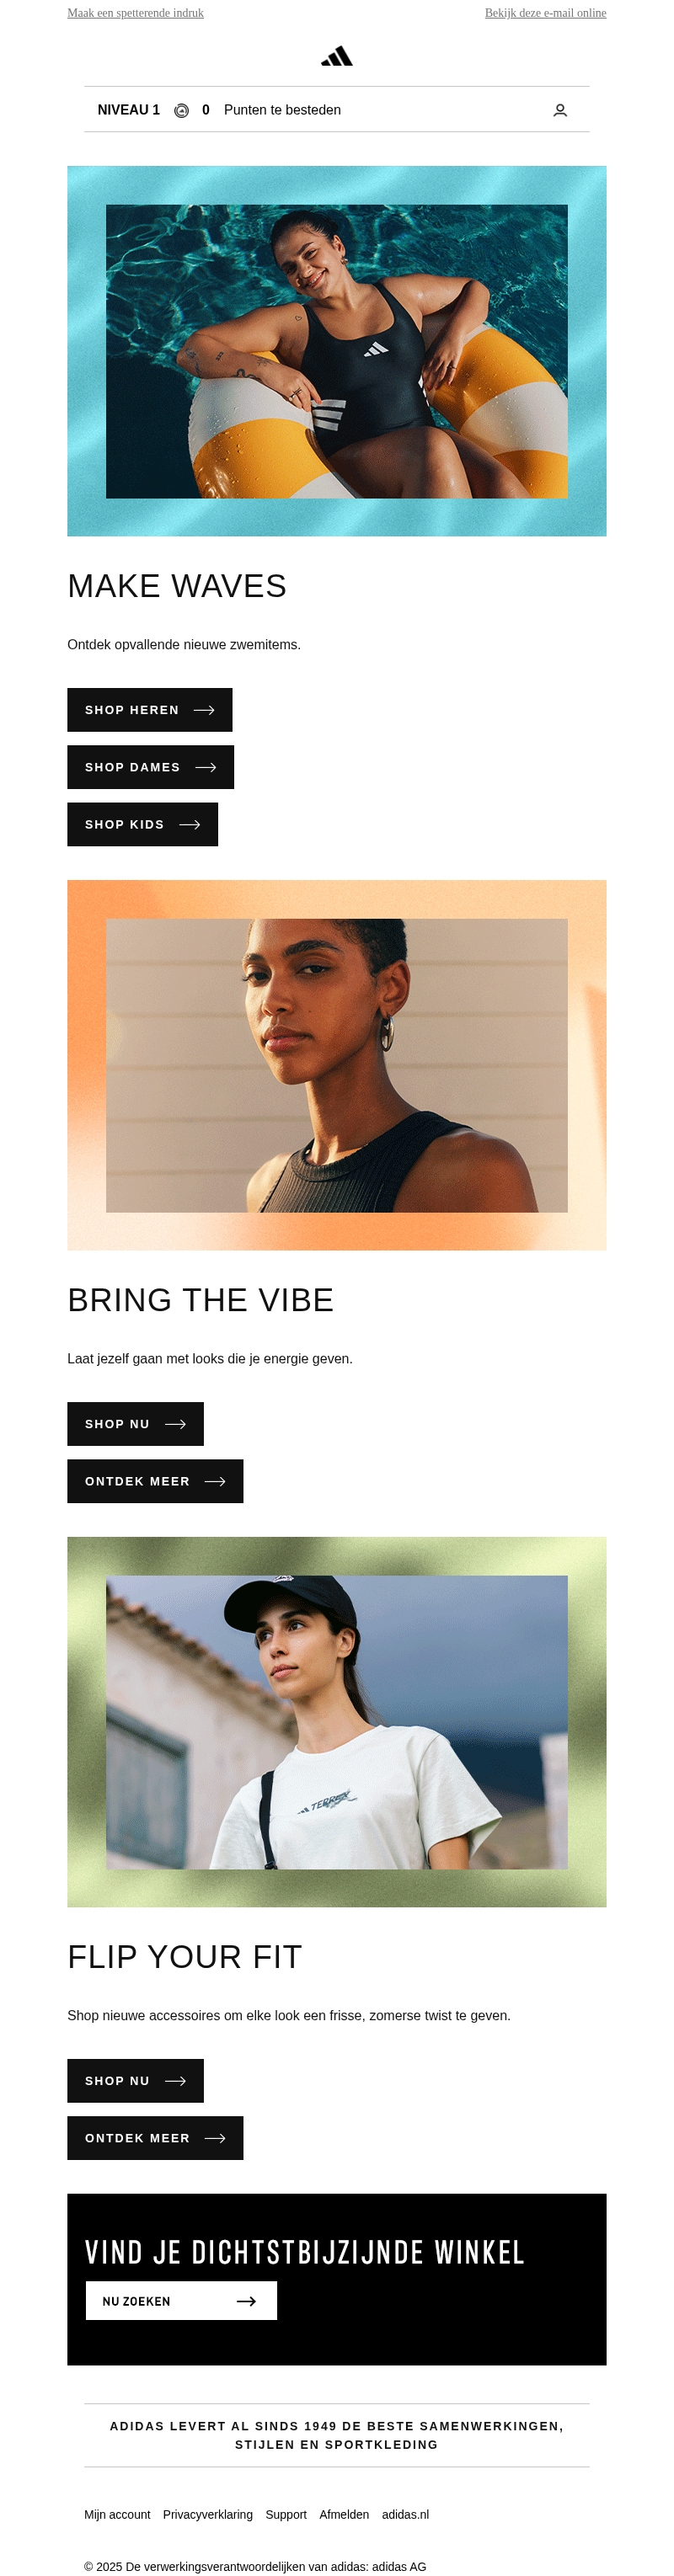Select the Shop Dames button
This screenshot has height=2576, width=674.
[150, 767]
